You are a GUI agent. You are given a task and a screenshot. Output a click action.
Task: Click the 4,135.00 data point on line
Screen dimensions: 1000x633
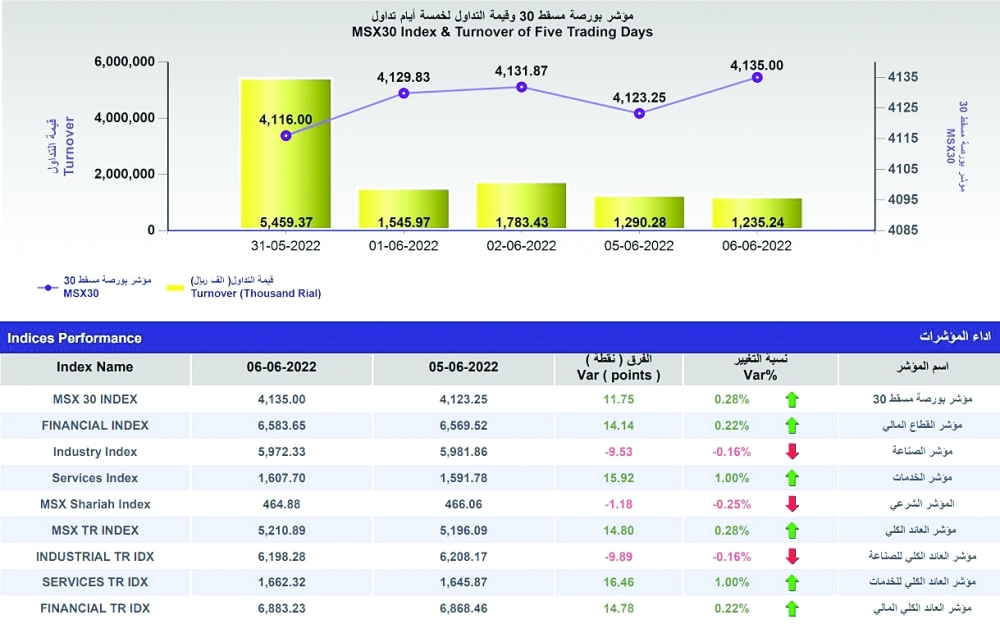click(757, 77)
